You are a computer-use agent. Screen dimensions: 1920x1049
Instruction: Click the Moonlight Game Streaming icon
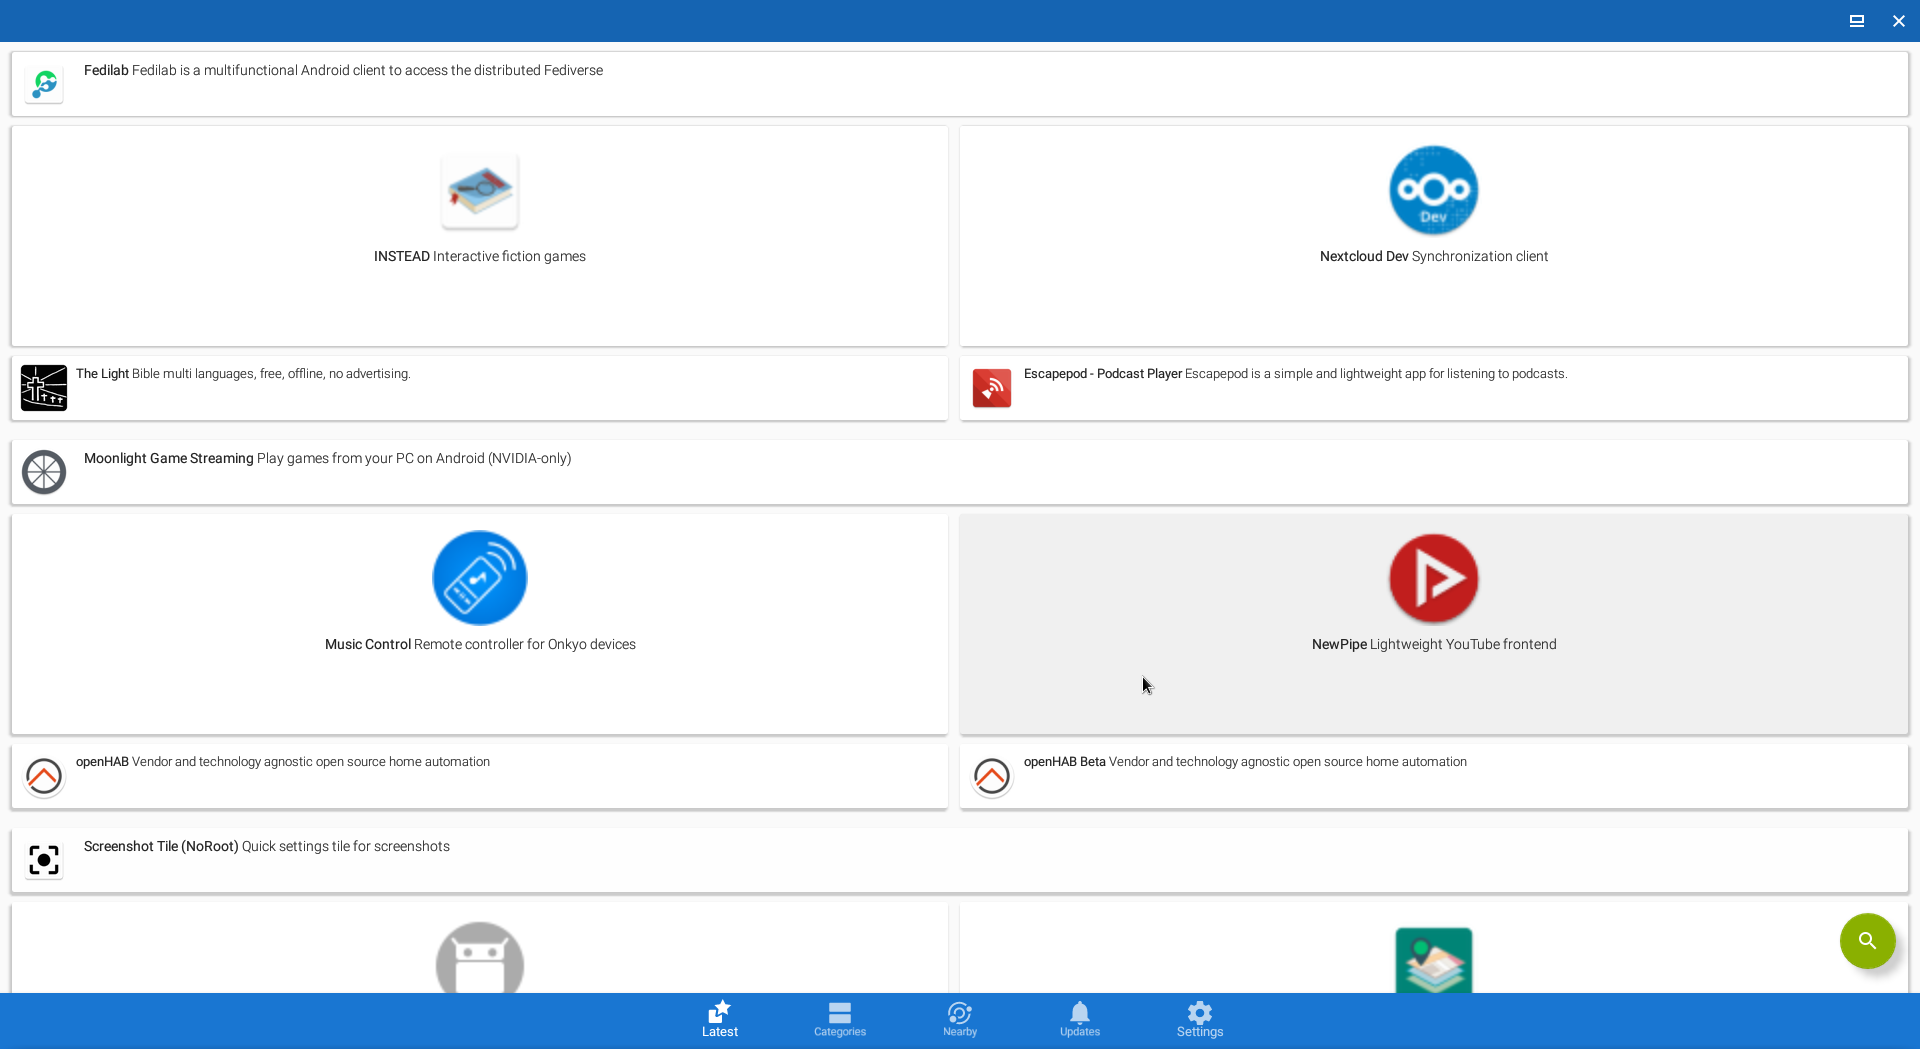(x=44, y=472)
